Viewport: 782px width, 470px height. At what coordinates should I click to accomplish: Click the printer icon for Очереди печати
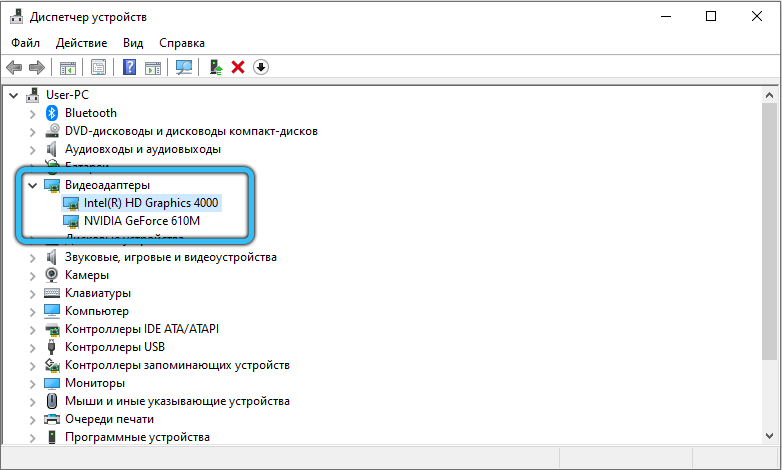click(x=52, y=419)
